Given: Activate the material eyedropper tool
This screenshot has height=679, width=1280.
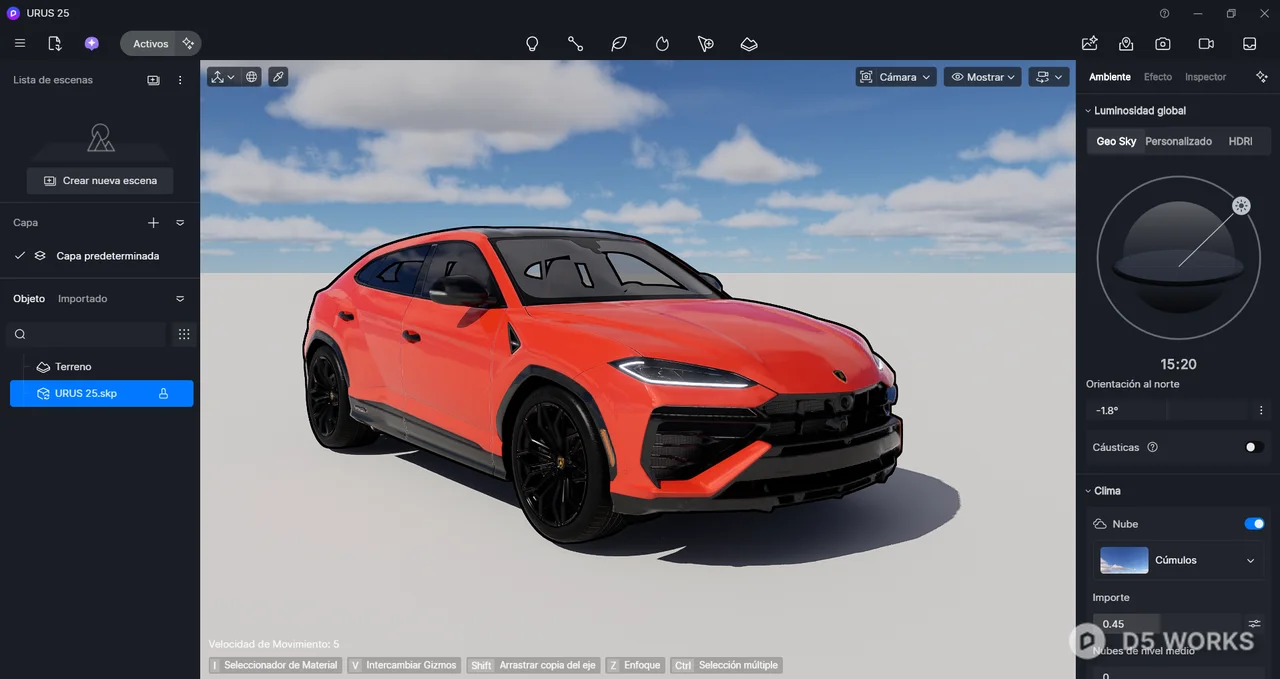Looking at the screenshot, I should [x=278, y=77].
